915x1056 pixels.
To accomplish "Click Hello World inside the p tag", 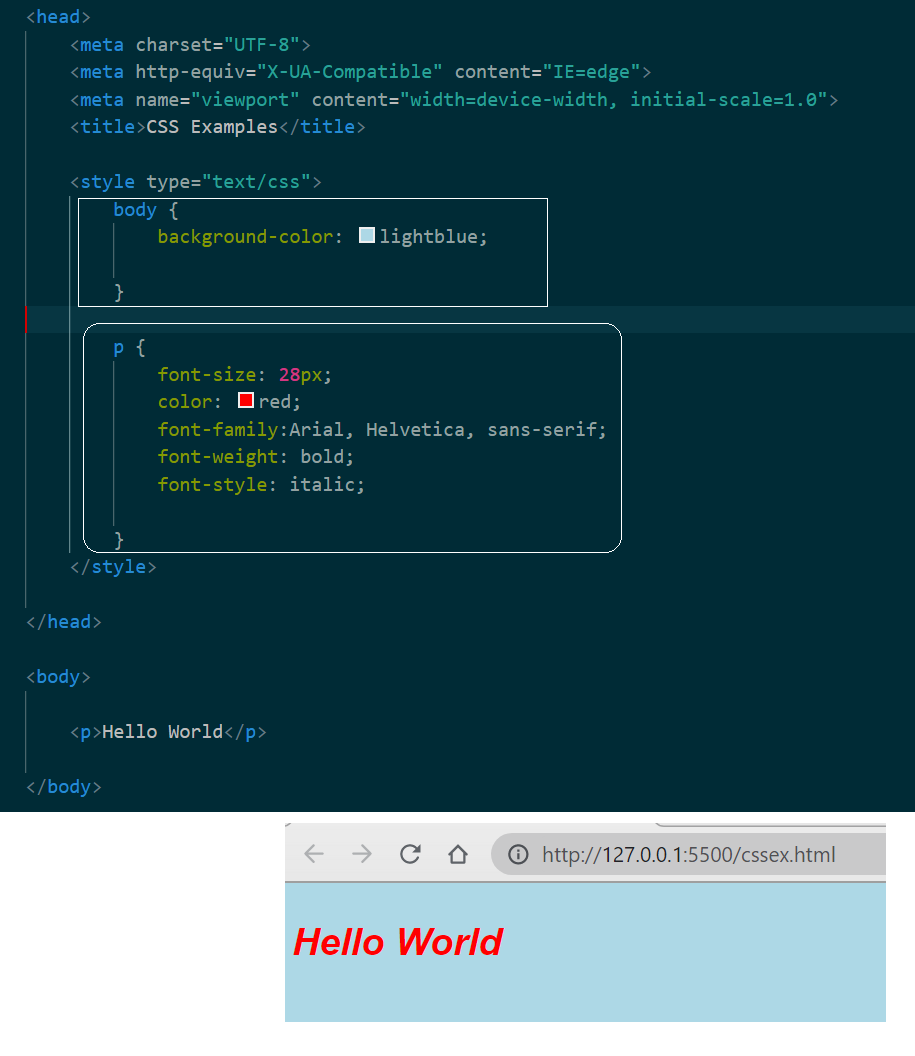I will [162, 731].
